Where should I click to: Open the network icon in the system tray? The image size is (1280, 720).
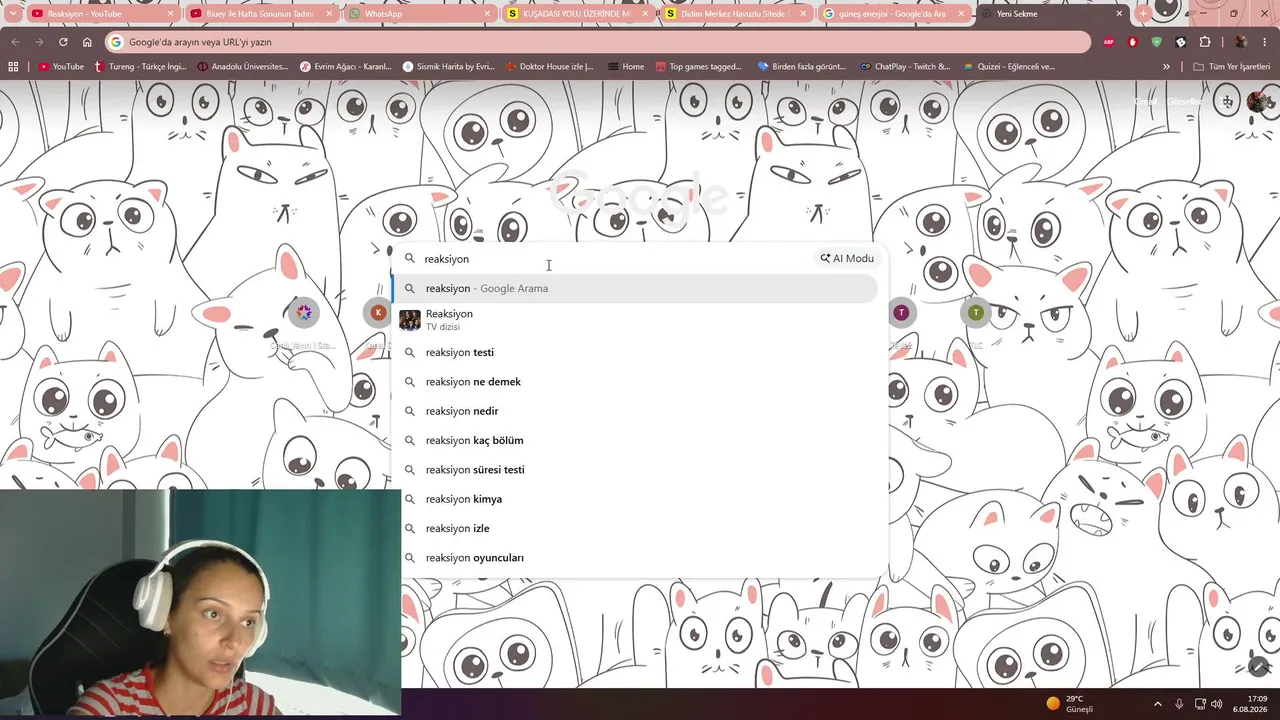click(1201, 703)
